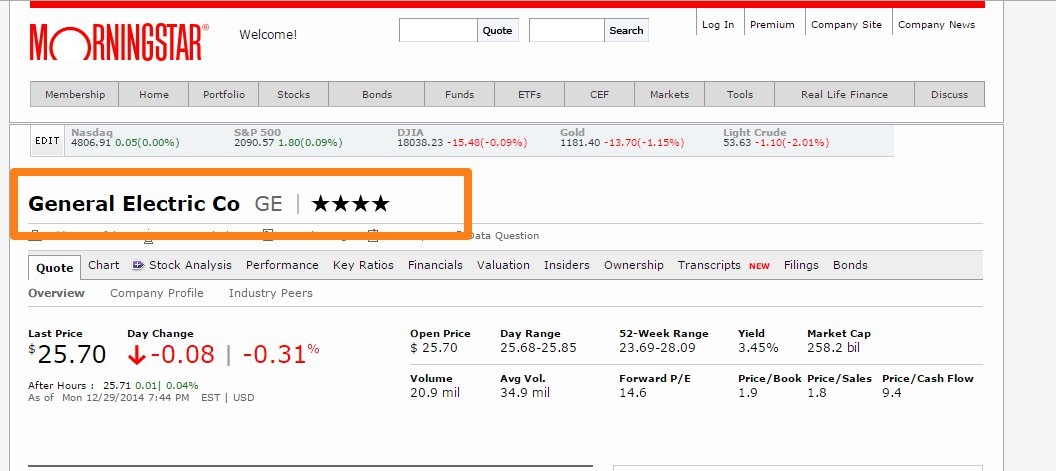1056x471 pixels.
Task: Click the red day-change down arrow
Action: (136, 355)
